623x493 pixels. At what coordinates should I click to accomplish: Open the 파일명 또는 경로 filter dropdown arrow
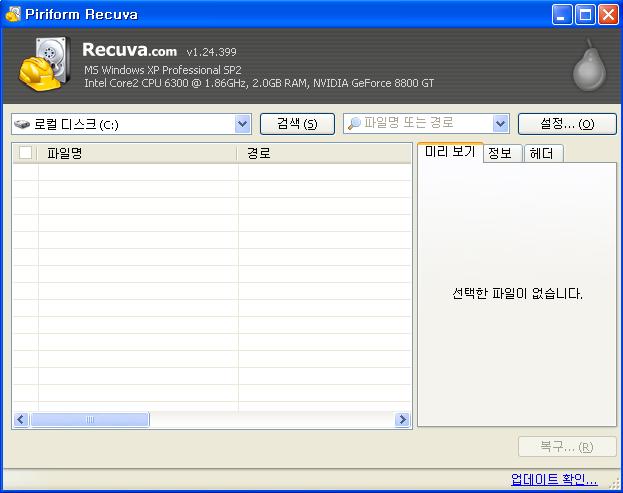[501, 124]
